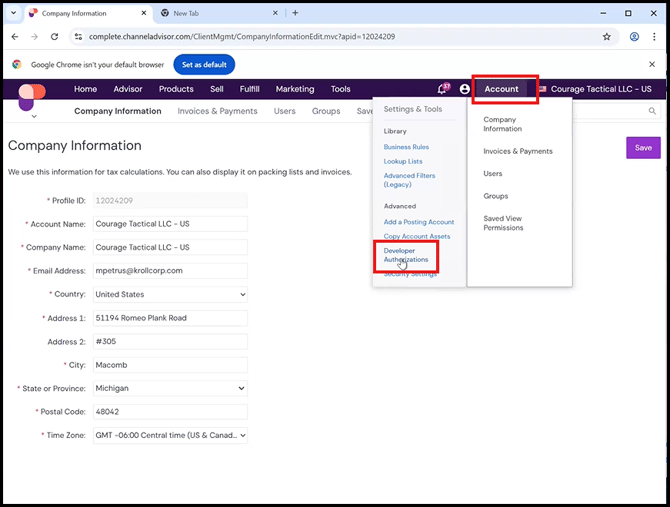The width and height of the screenshot is (670, 507).
Task: Expand the Time Zone dropdown
Action: point(169,435)
